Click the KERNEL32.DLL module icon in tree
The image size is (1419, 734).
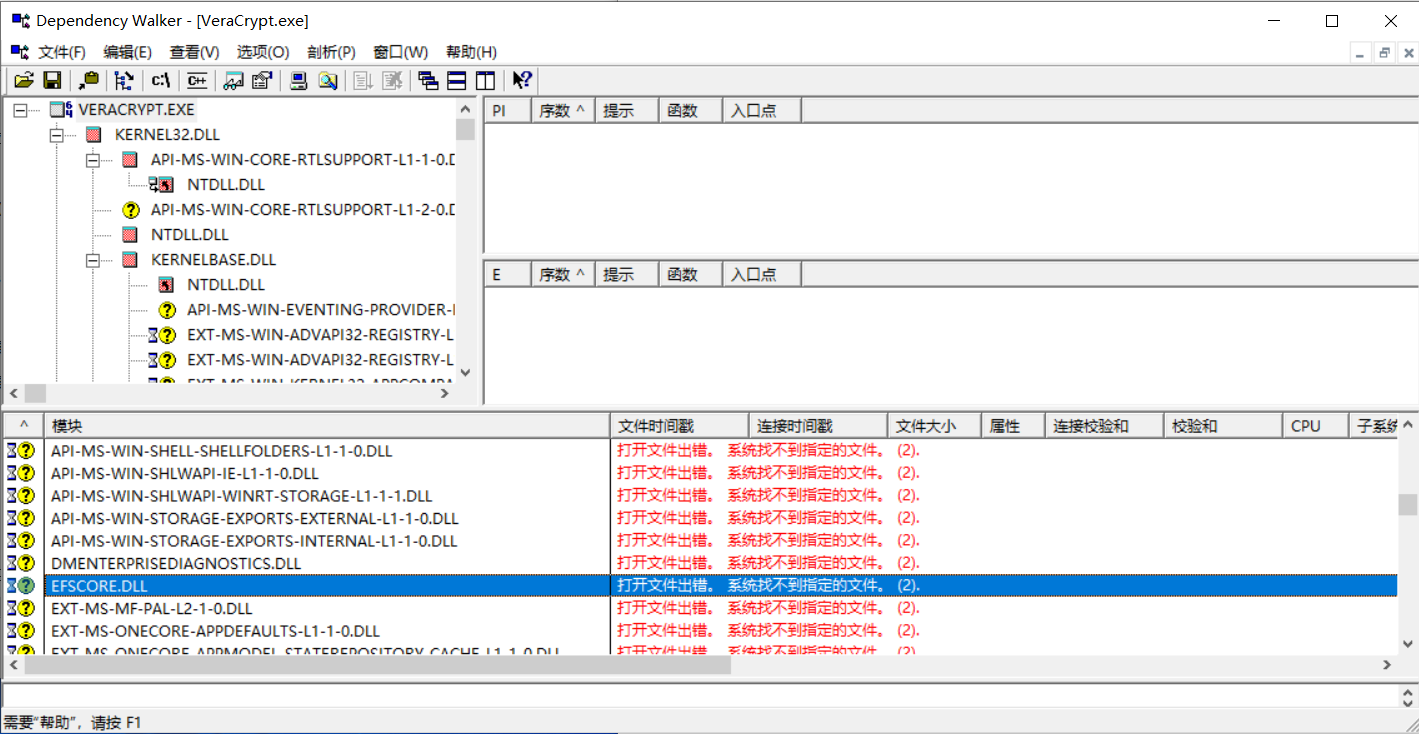point(94,134)
